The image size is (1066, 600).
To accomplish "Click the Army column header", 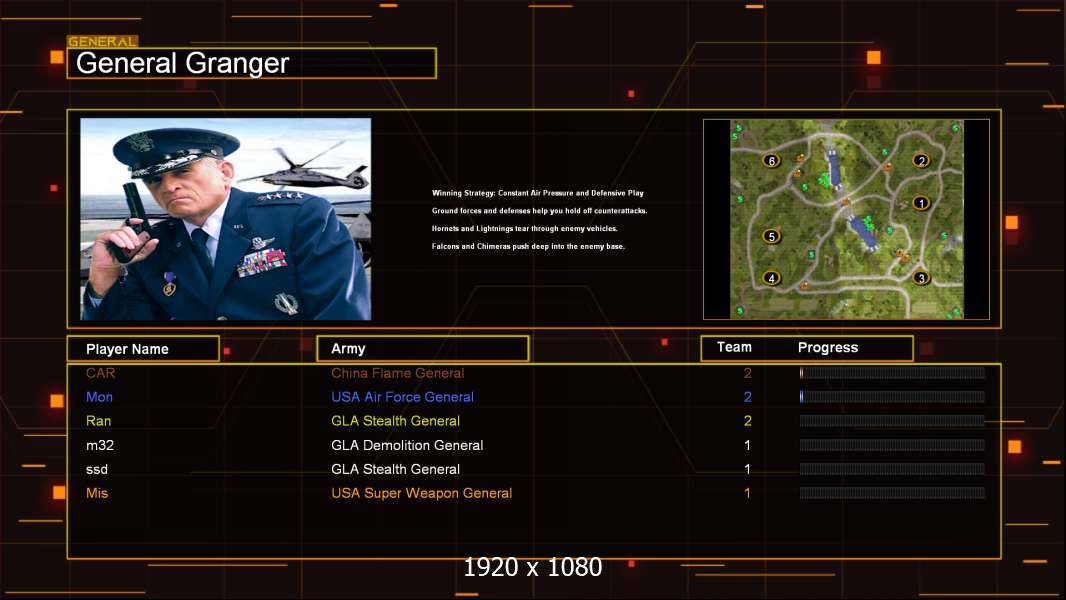I will click(x=423, y=349).
